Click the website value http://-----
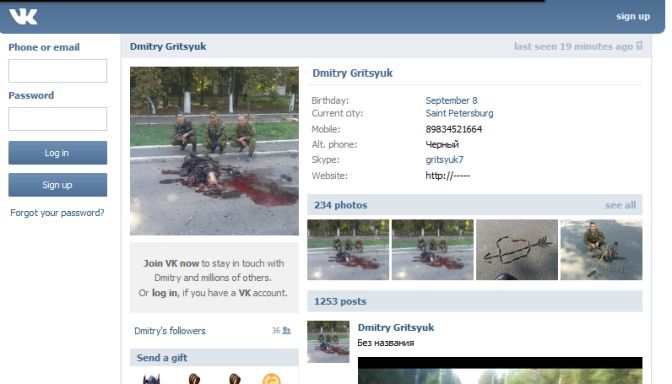The height and width of the screenshot is (384, 672). tap(447, 175)
